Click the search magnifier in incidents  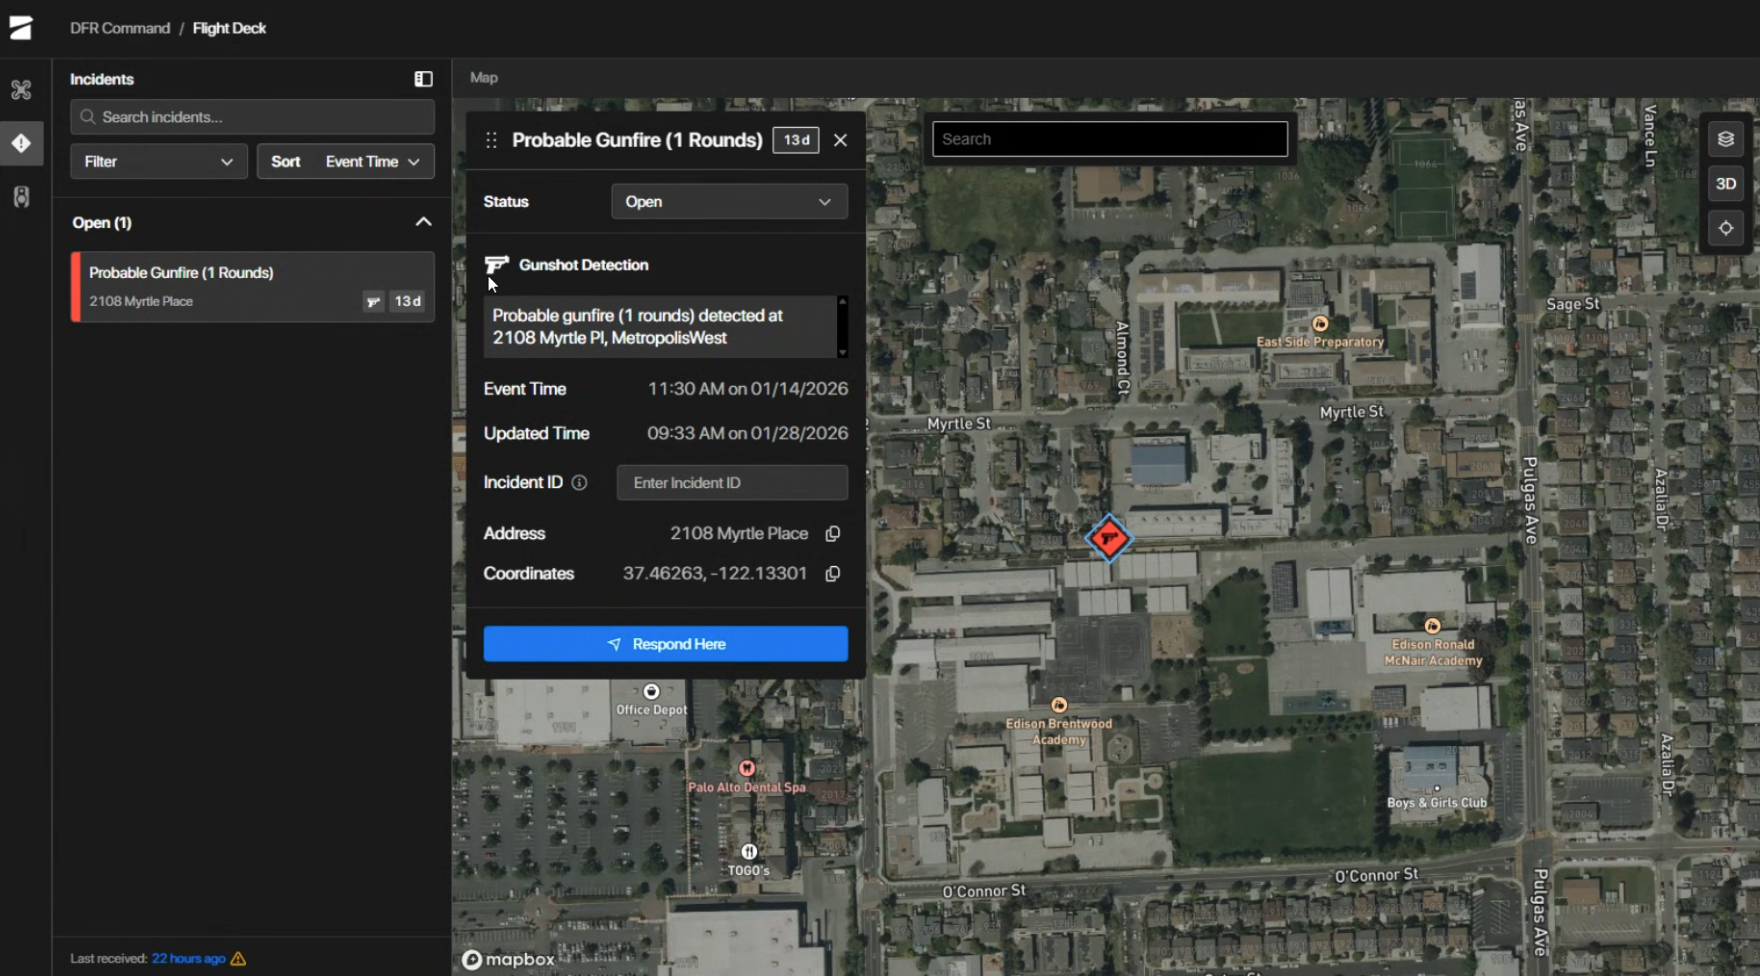[x=88, y=117]
